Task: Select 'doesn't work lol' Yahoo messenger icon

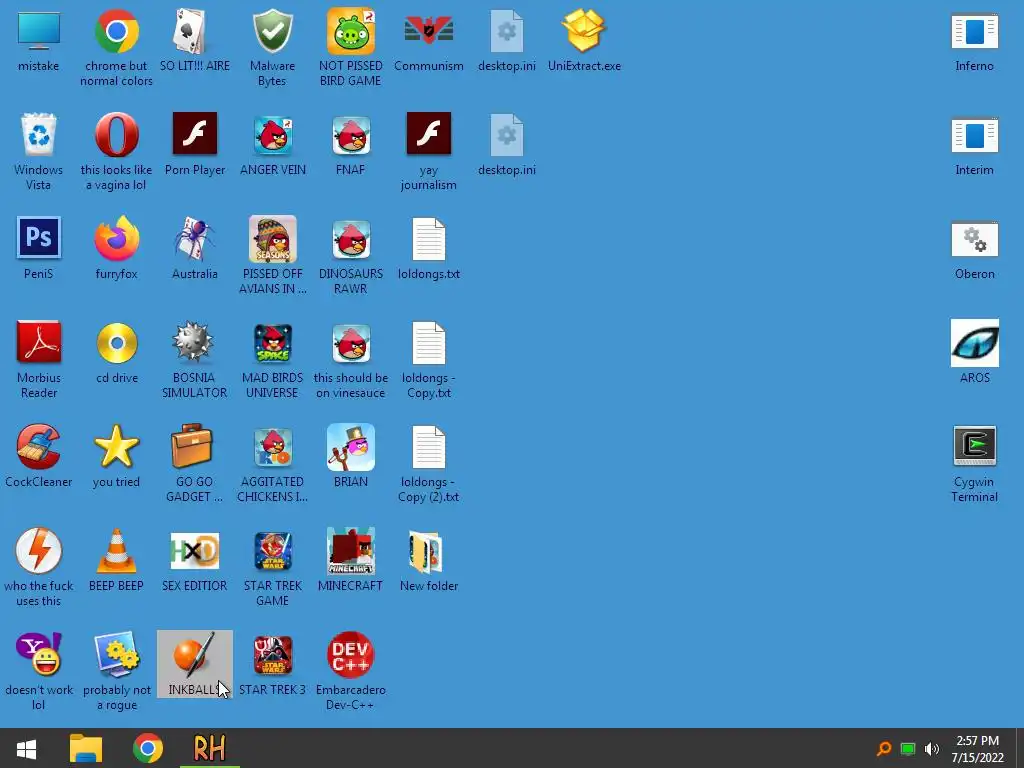Action: click(39, 654)
